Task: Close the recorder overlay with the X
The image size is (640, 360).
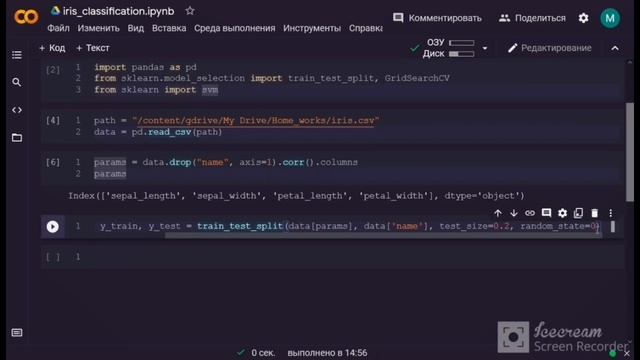Action: click(x=627, y=353)
